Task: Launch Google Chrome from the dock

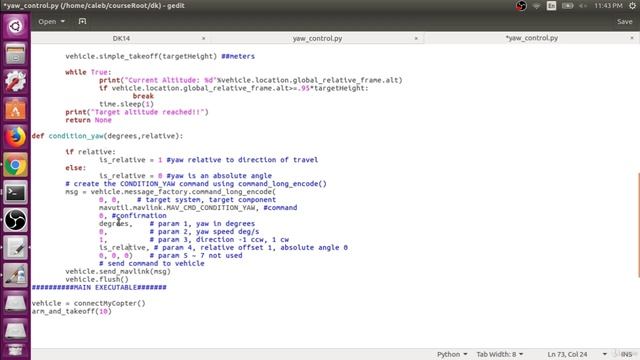Action: pyautogui.click(x=15, y=165)
